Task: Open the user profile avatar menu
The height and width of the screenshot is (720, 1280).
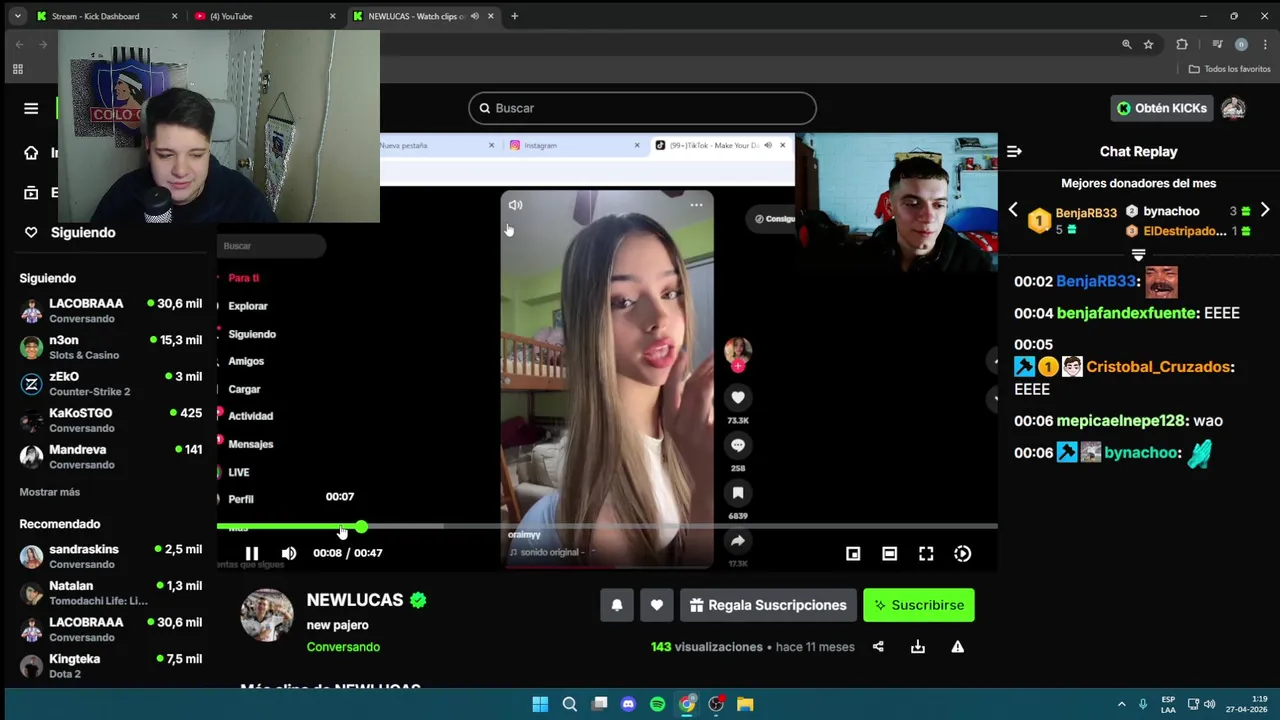Action: coord(1233,108)
